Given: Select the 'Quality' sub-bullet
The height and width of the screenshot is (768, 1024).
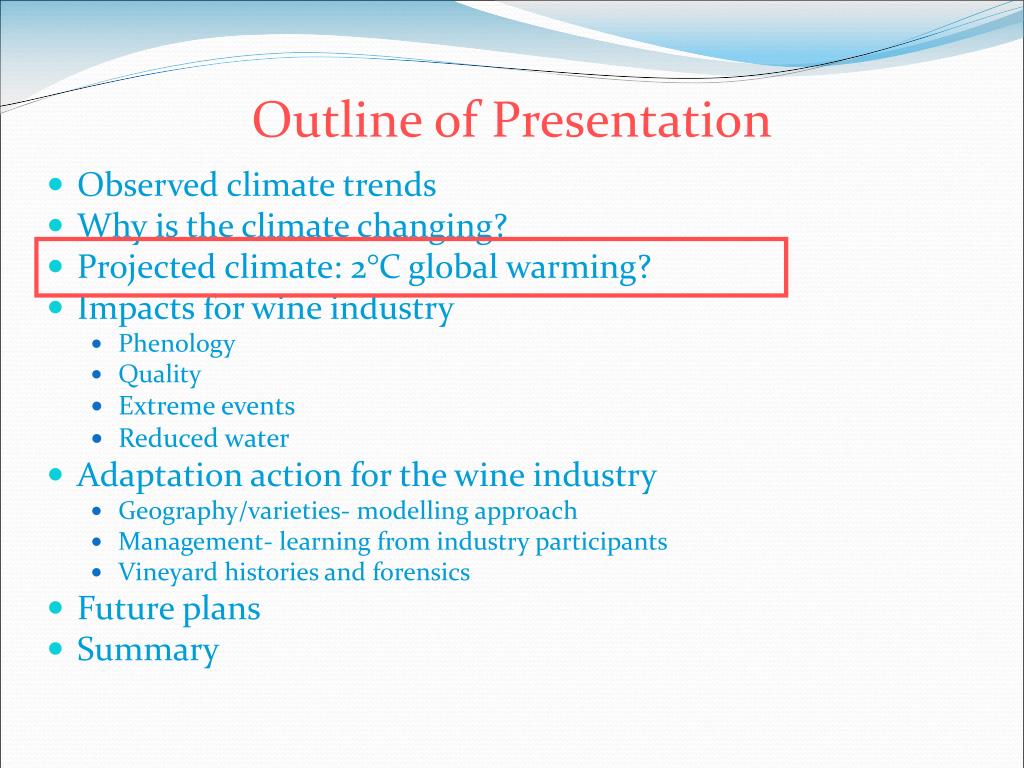Looking at the screenshot, I should 159,375.
